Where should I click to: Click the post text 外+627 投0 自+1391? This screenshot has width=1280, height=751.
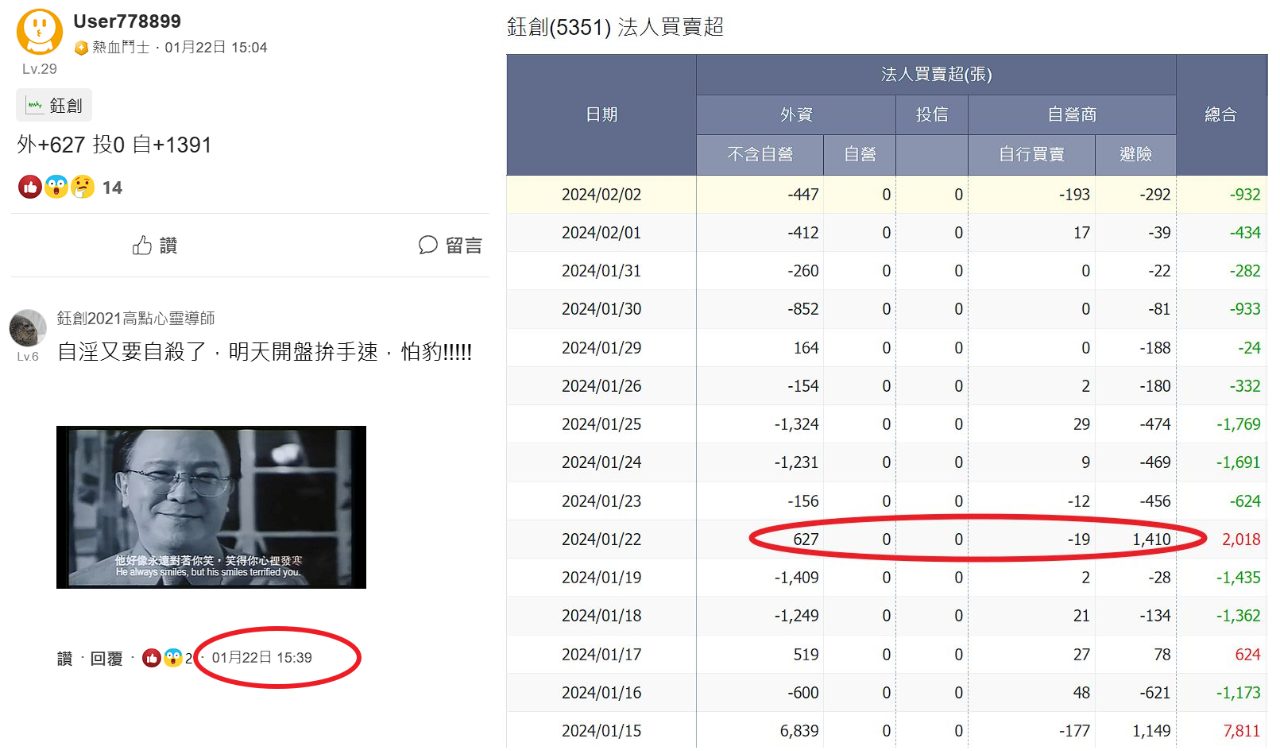click(115, 145)
